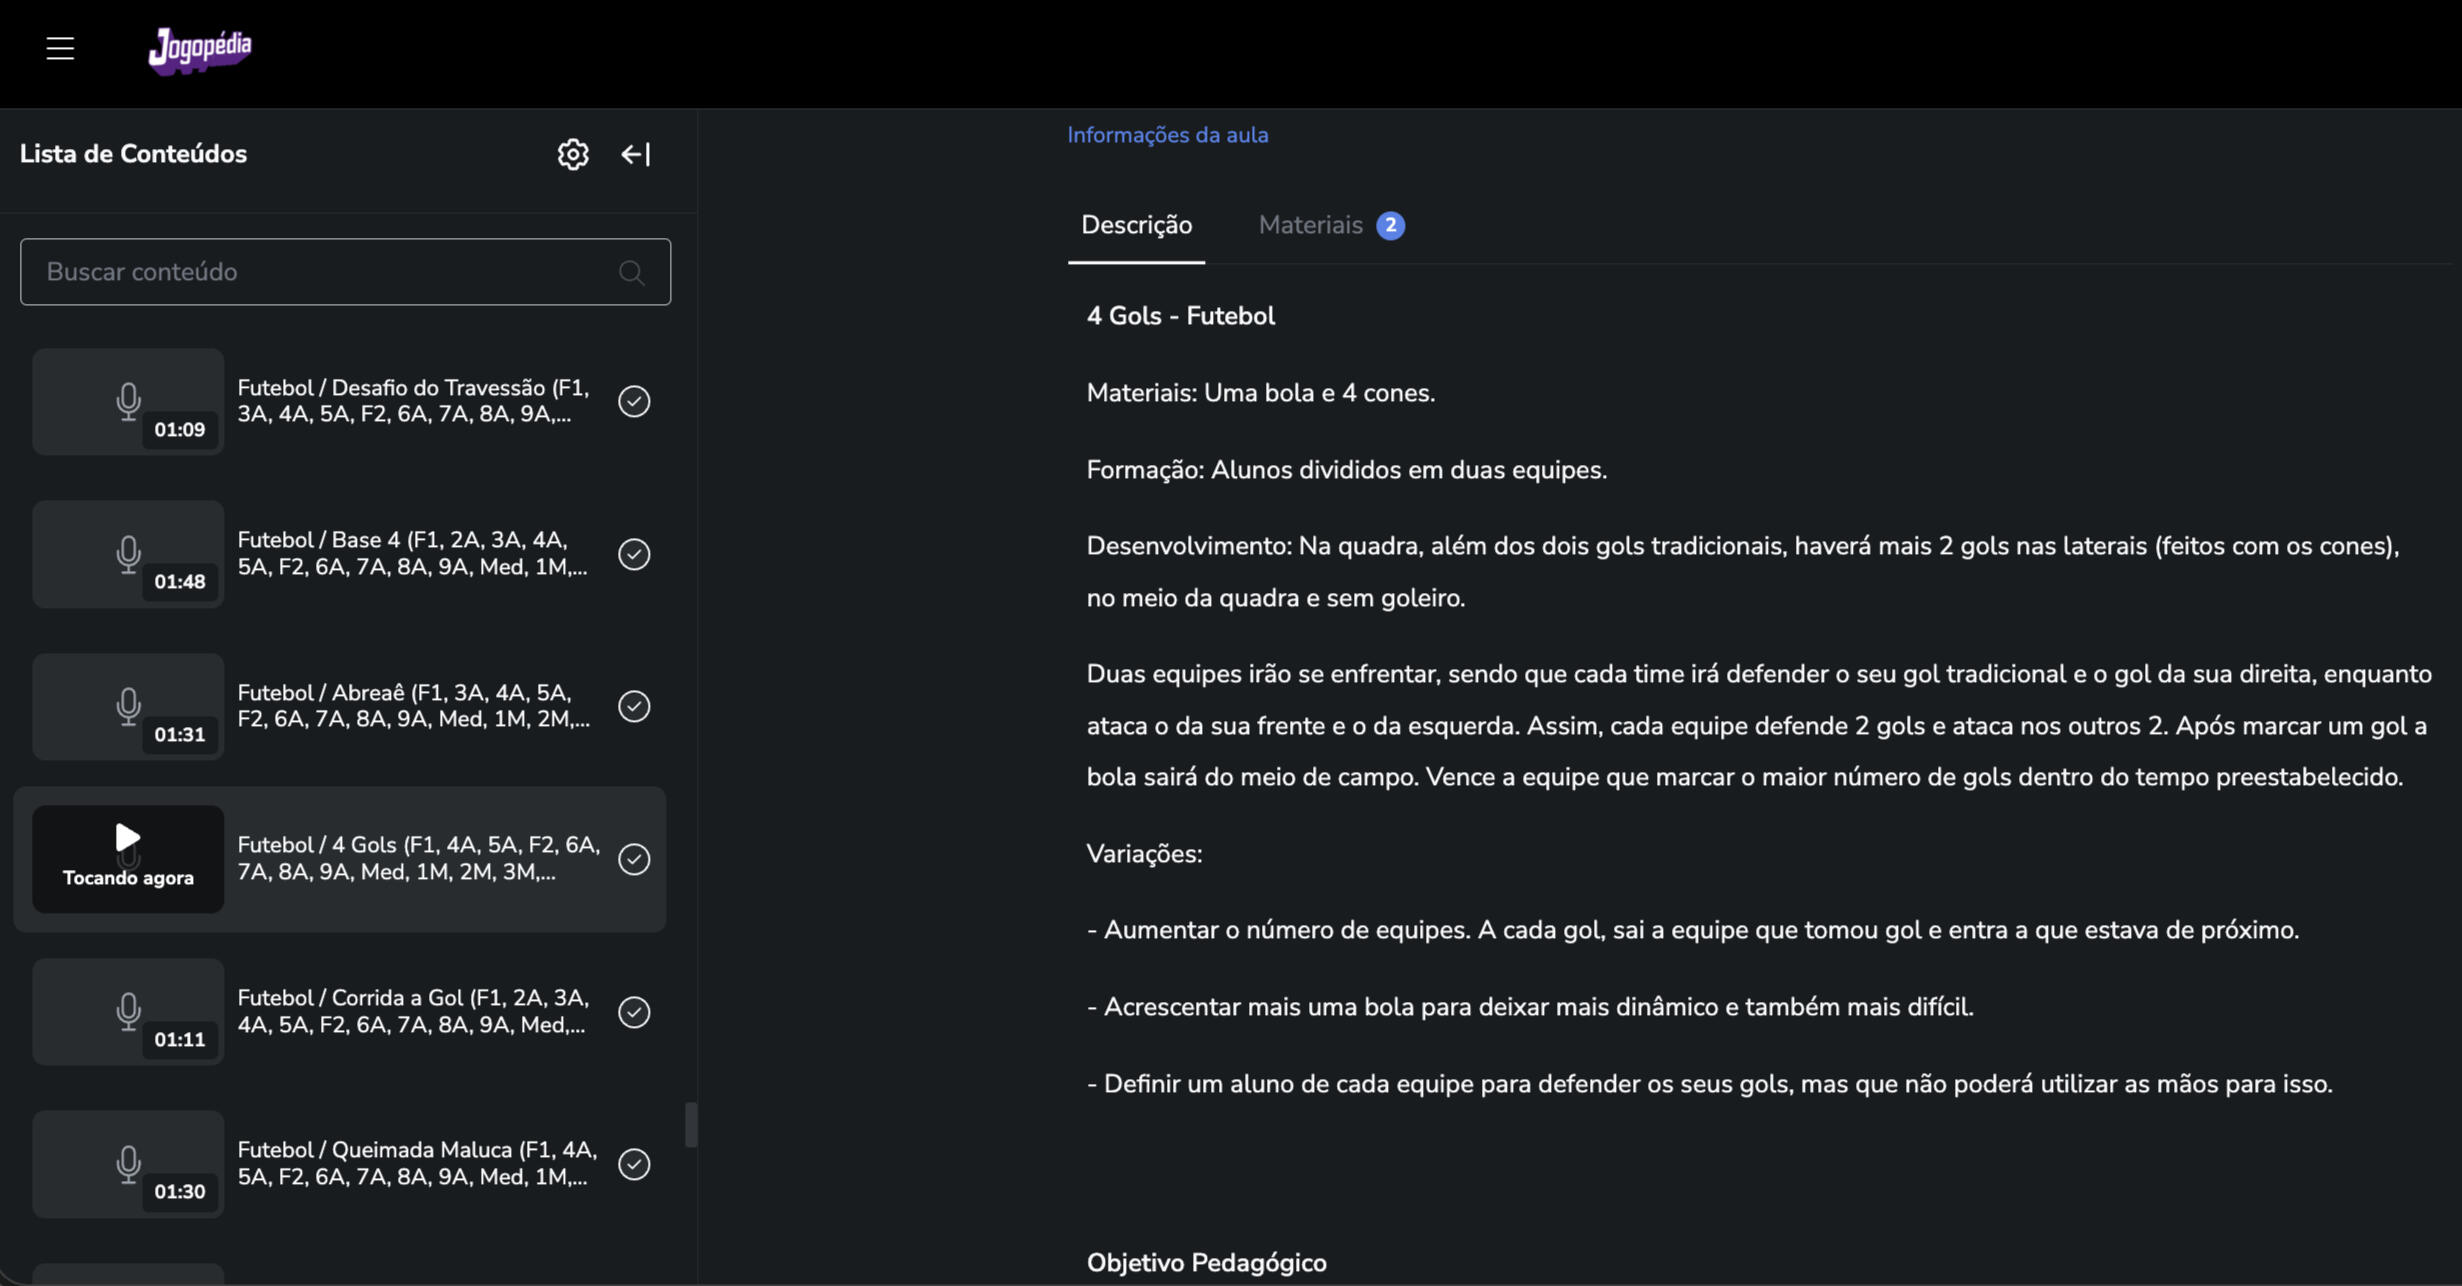Click microphone icon for Corrida a Gol
The width and height of the screenshot is (2462, 1286).
tap(128, 1011)
